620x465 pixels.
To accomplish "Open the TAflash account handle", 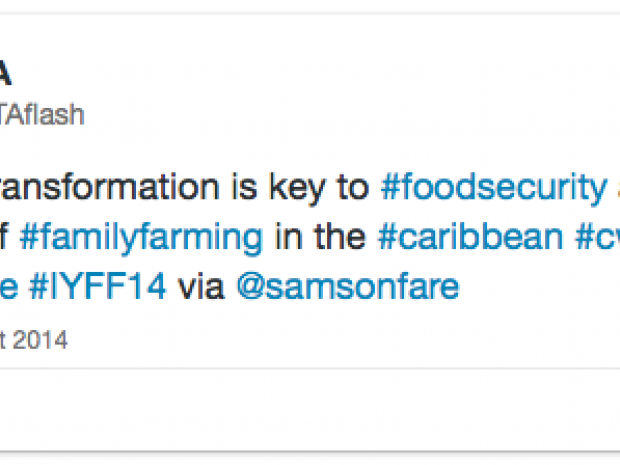I will pos(43,115).
